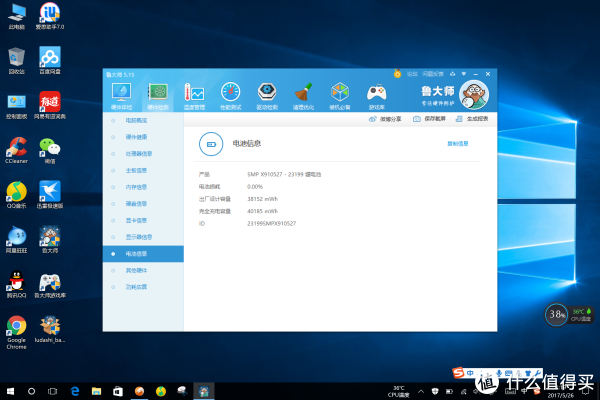The height and width of the screenshot is (400, 600).
Task: Open 游戏库 game library controller icon
Action: (x=376, y=94)
